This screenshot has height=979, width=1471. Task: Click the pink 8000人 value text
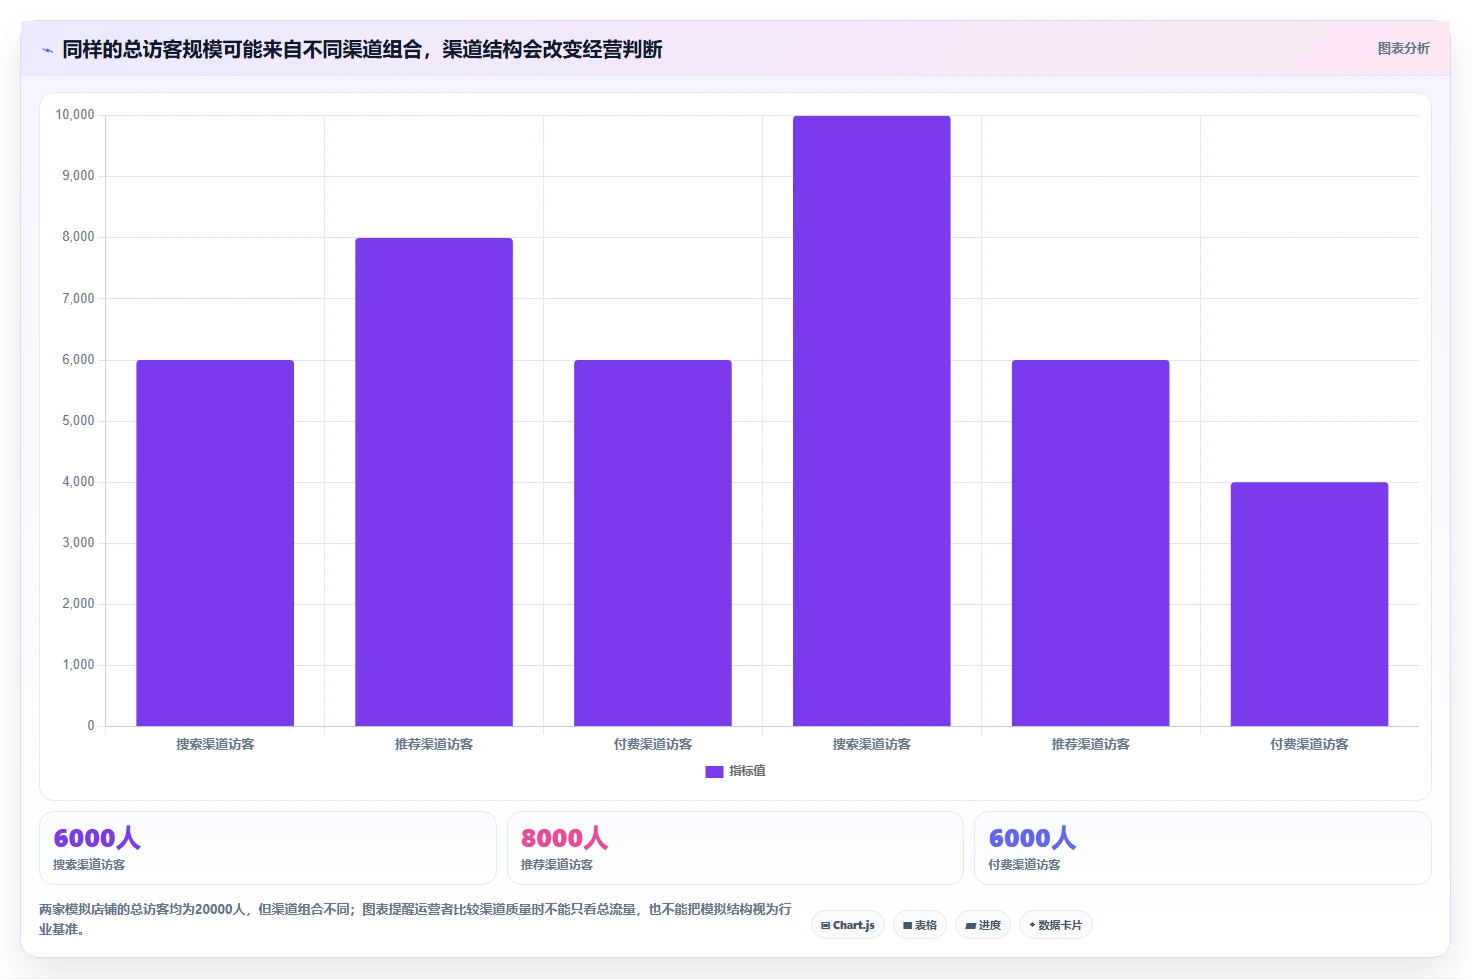(x=564, y=838)
